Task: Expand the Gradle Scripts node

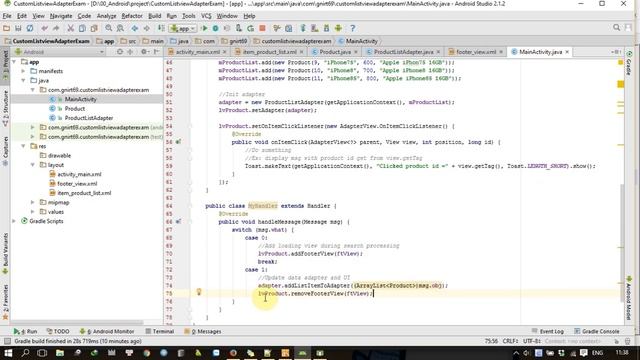Action: 15,221
